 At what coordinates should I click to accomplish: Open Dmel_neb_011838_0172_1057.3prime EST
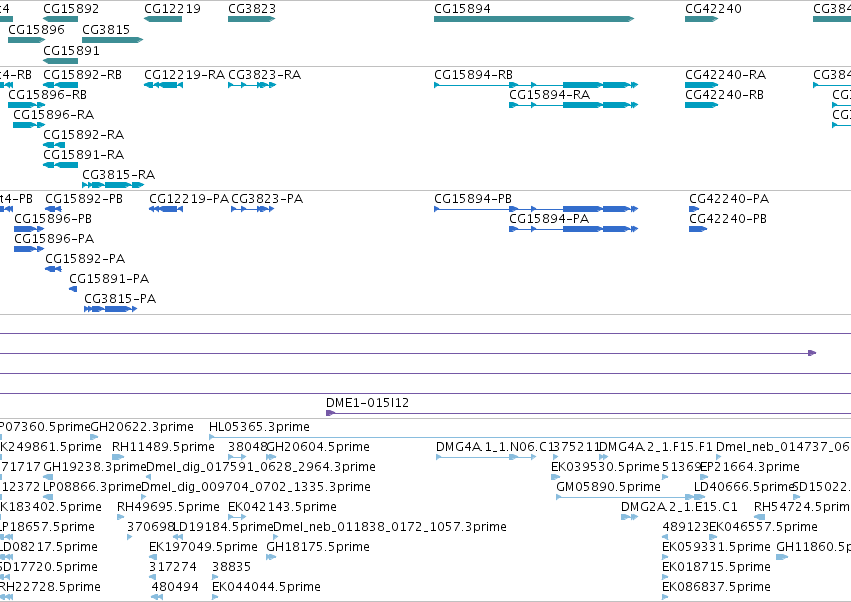[390, 527]
